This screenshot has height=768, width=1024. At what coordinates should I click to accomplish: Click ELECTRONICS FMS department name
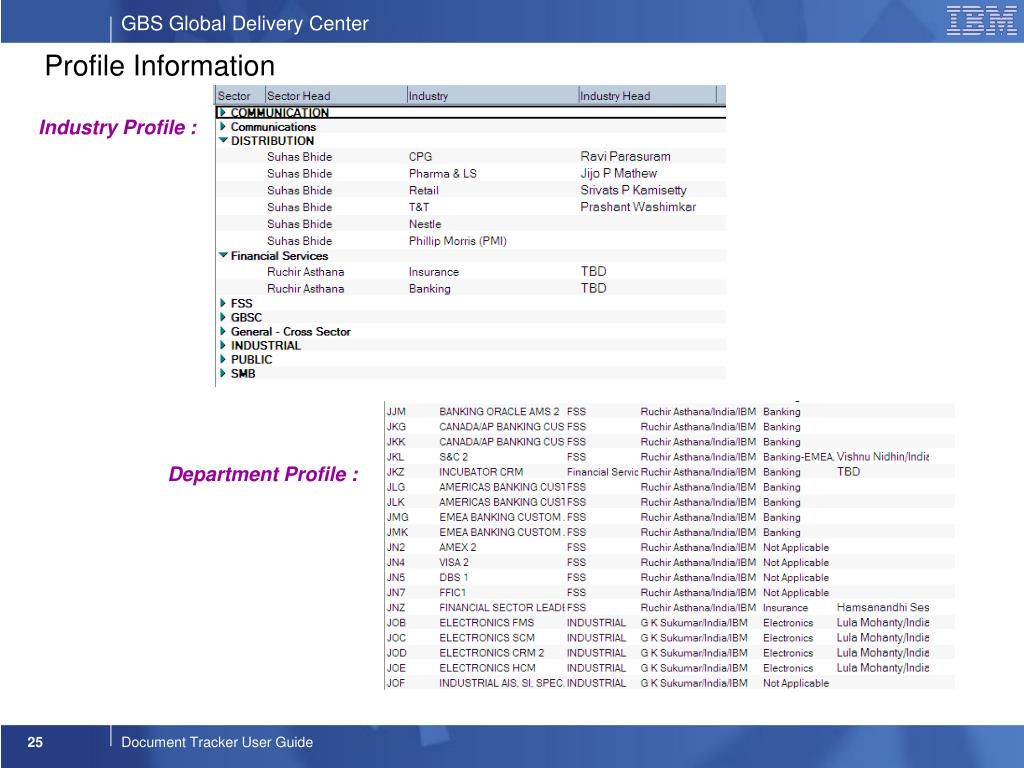pos(486,622)
